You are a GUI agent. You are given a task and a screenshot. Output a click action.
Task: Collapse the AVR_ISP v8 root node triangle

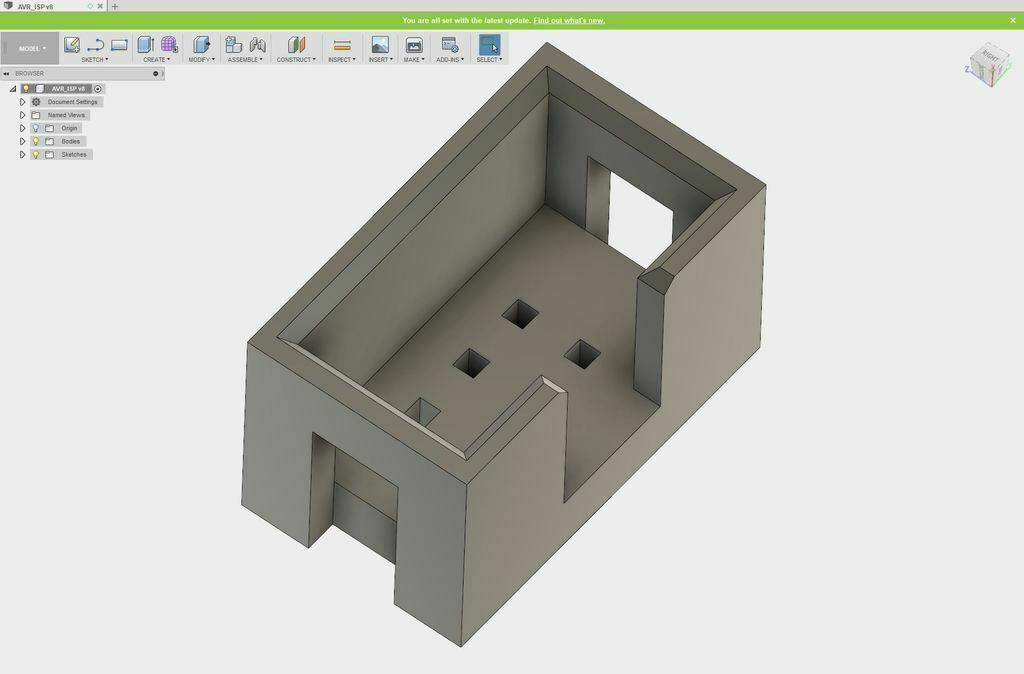13,89
